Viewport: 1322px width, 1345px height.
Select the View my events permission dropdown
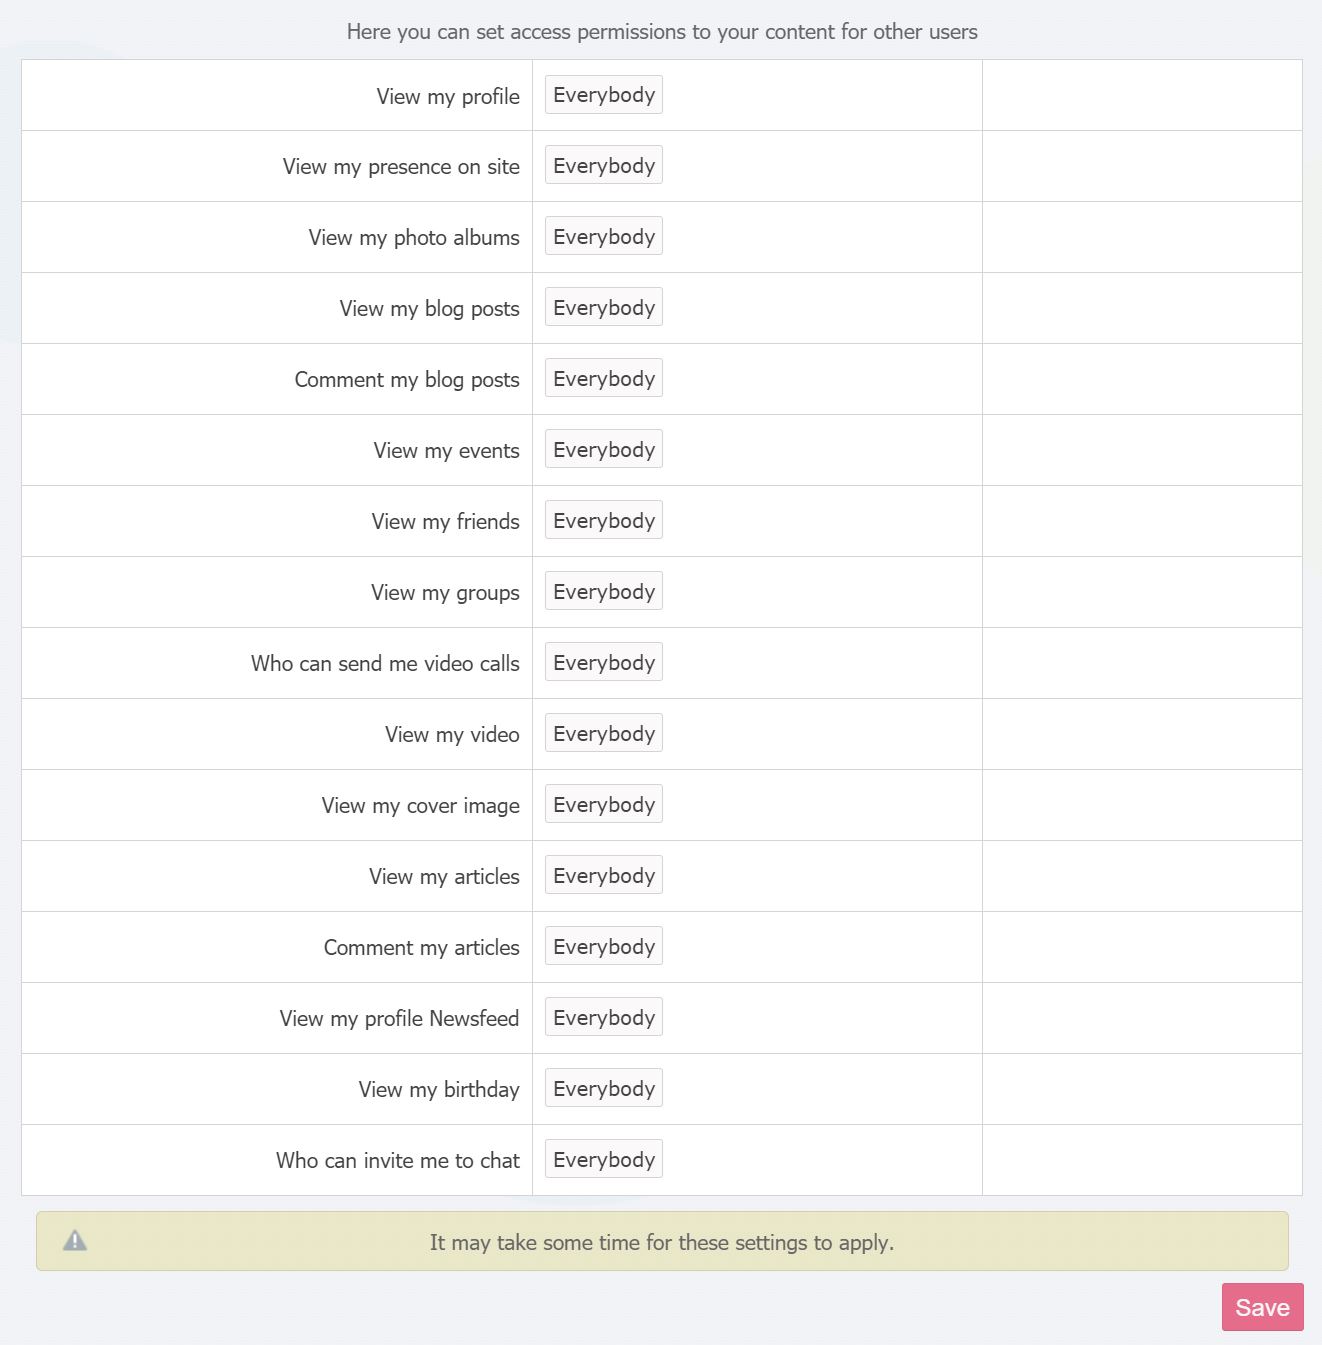click(604, 450)
